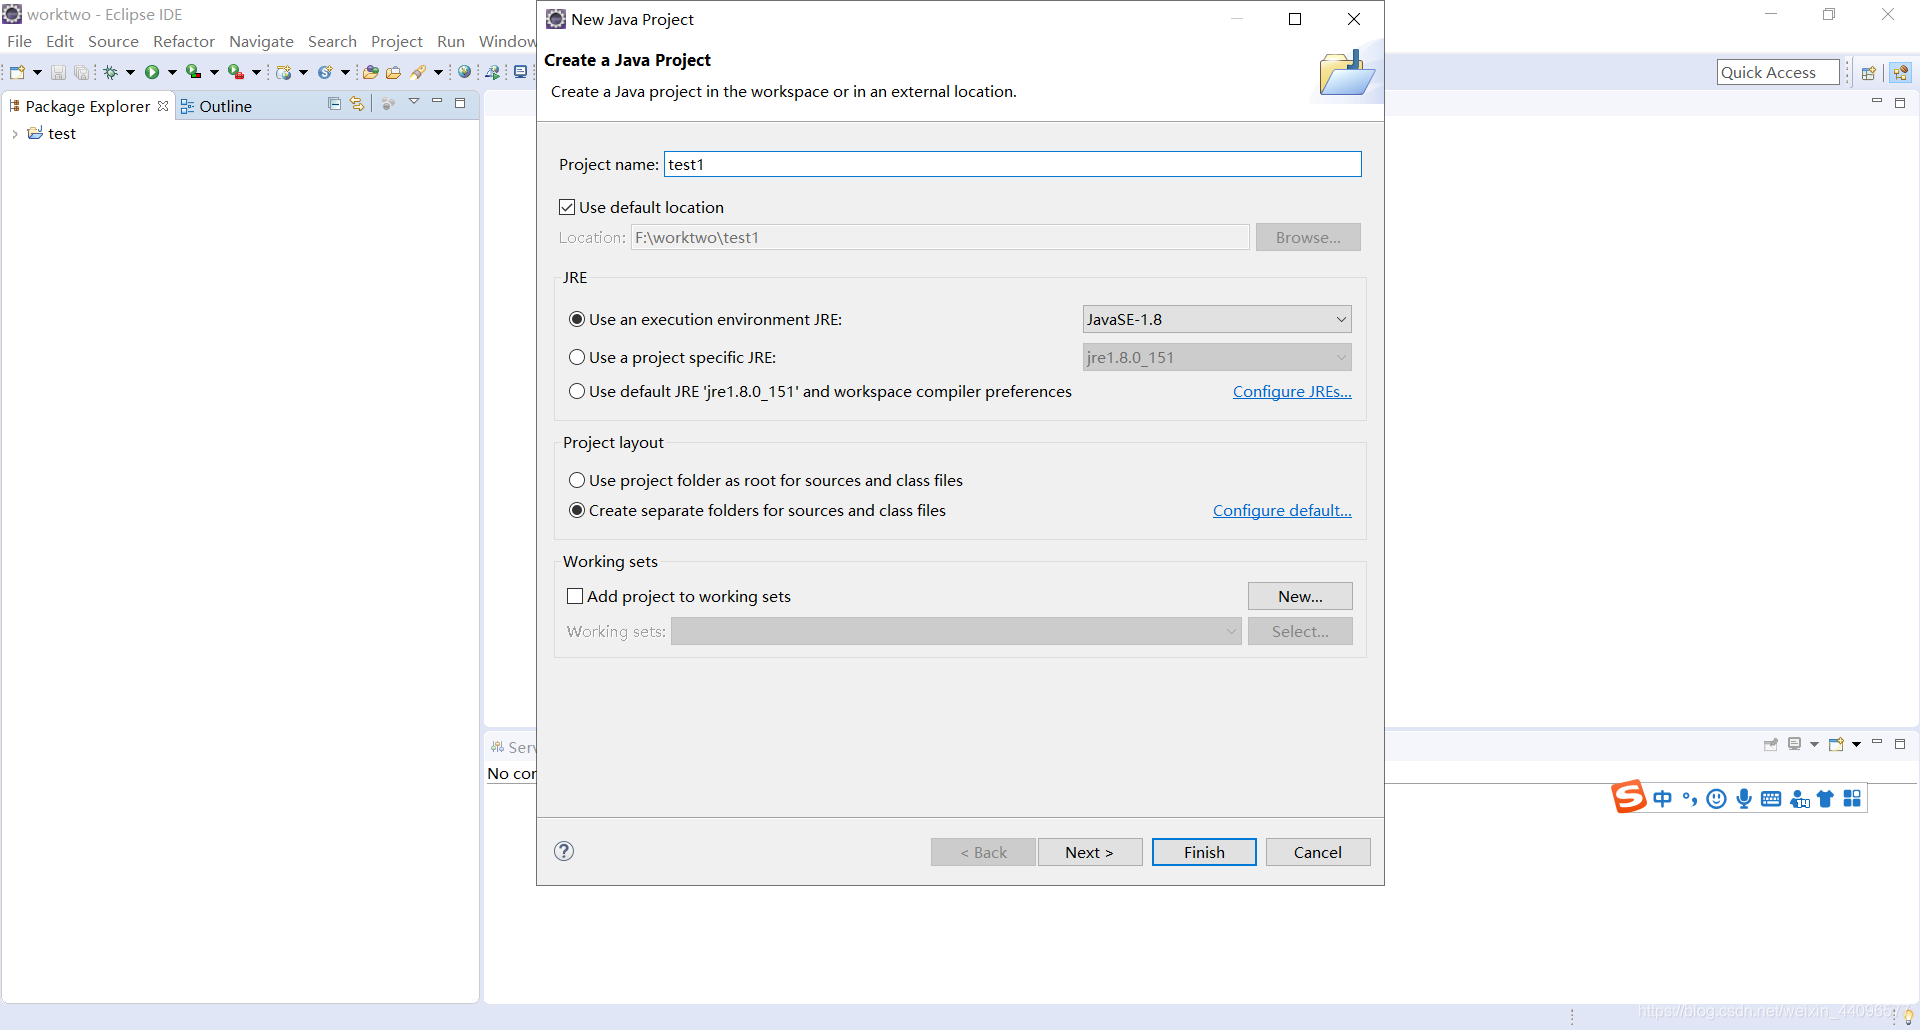The width and height of the screenshot is (1920, 1030).
Task: Select Create separate folders radio option
Action: pos(577,510)
